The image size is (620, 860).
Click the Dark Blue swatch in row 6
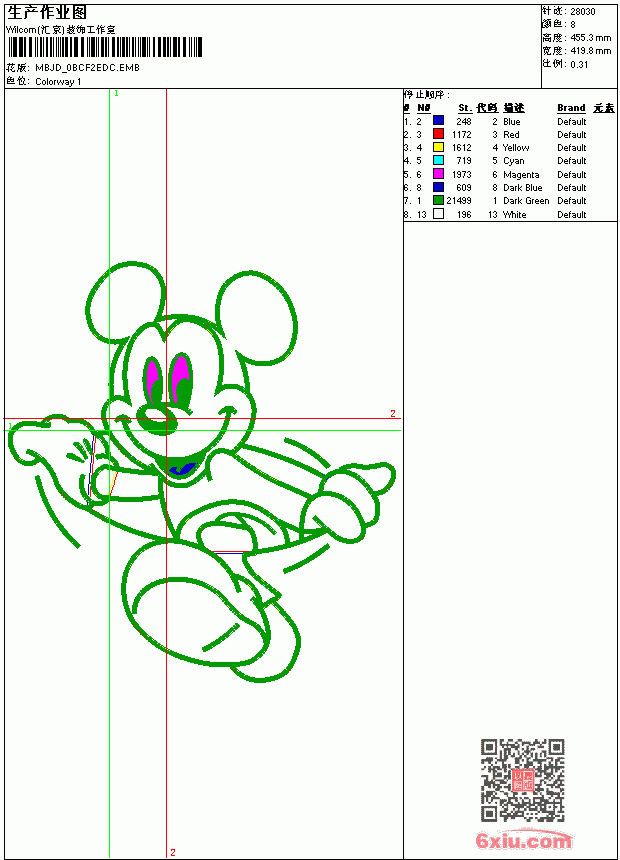click(438, 187)
